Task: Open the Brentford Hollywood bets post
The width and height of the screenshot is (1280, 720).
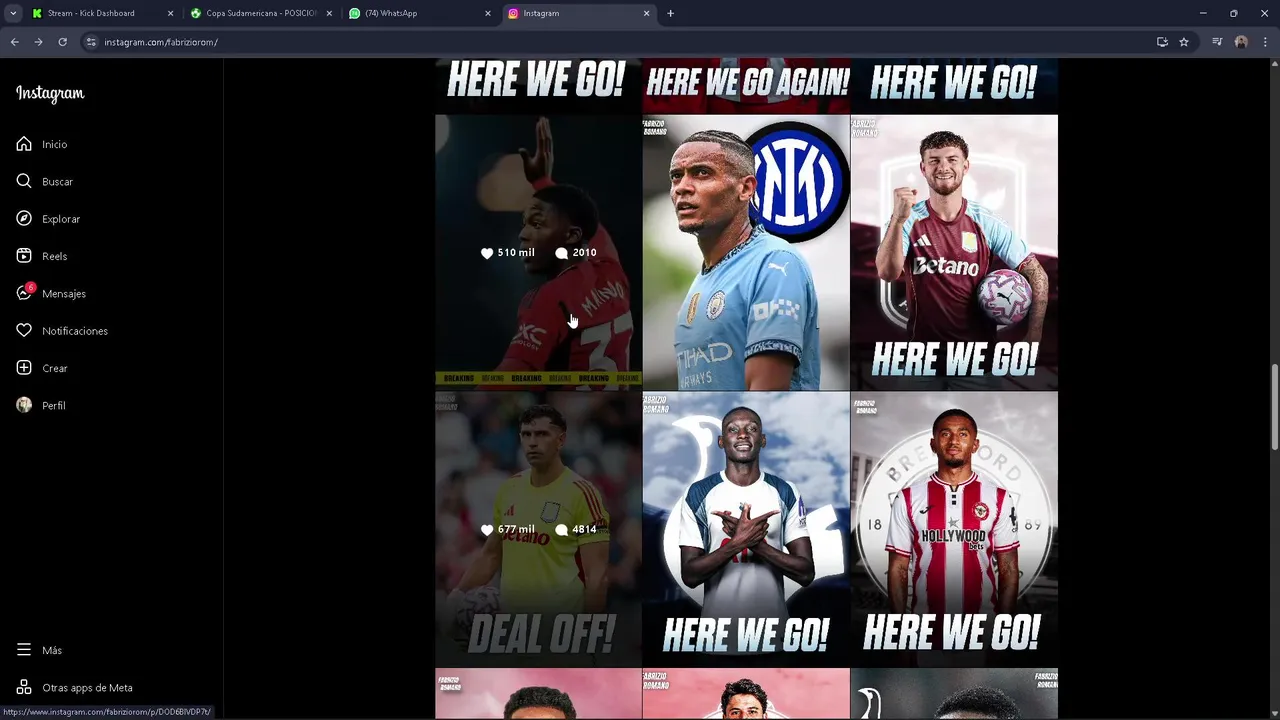Action: coord(954,529)
